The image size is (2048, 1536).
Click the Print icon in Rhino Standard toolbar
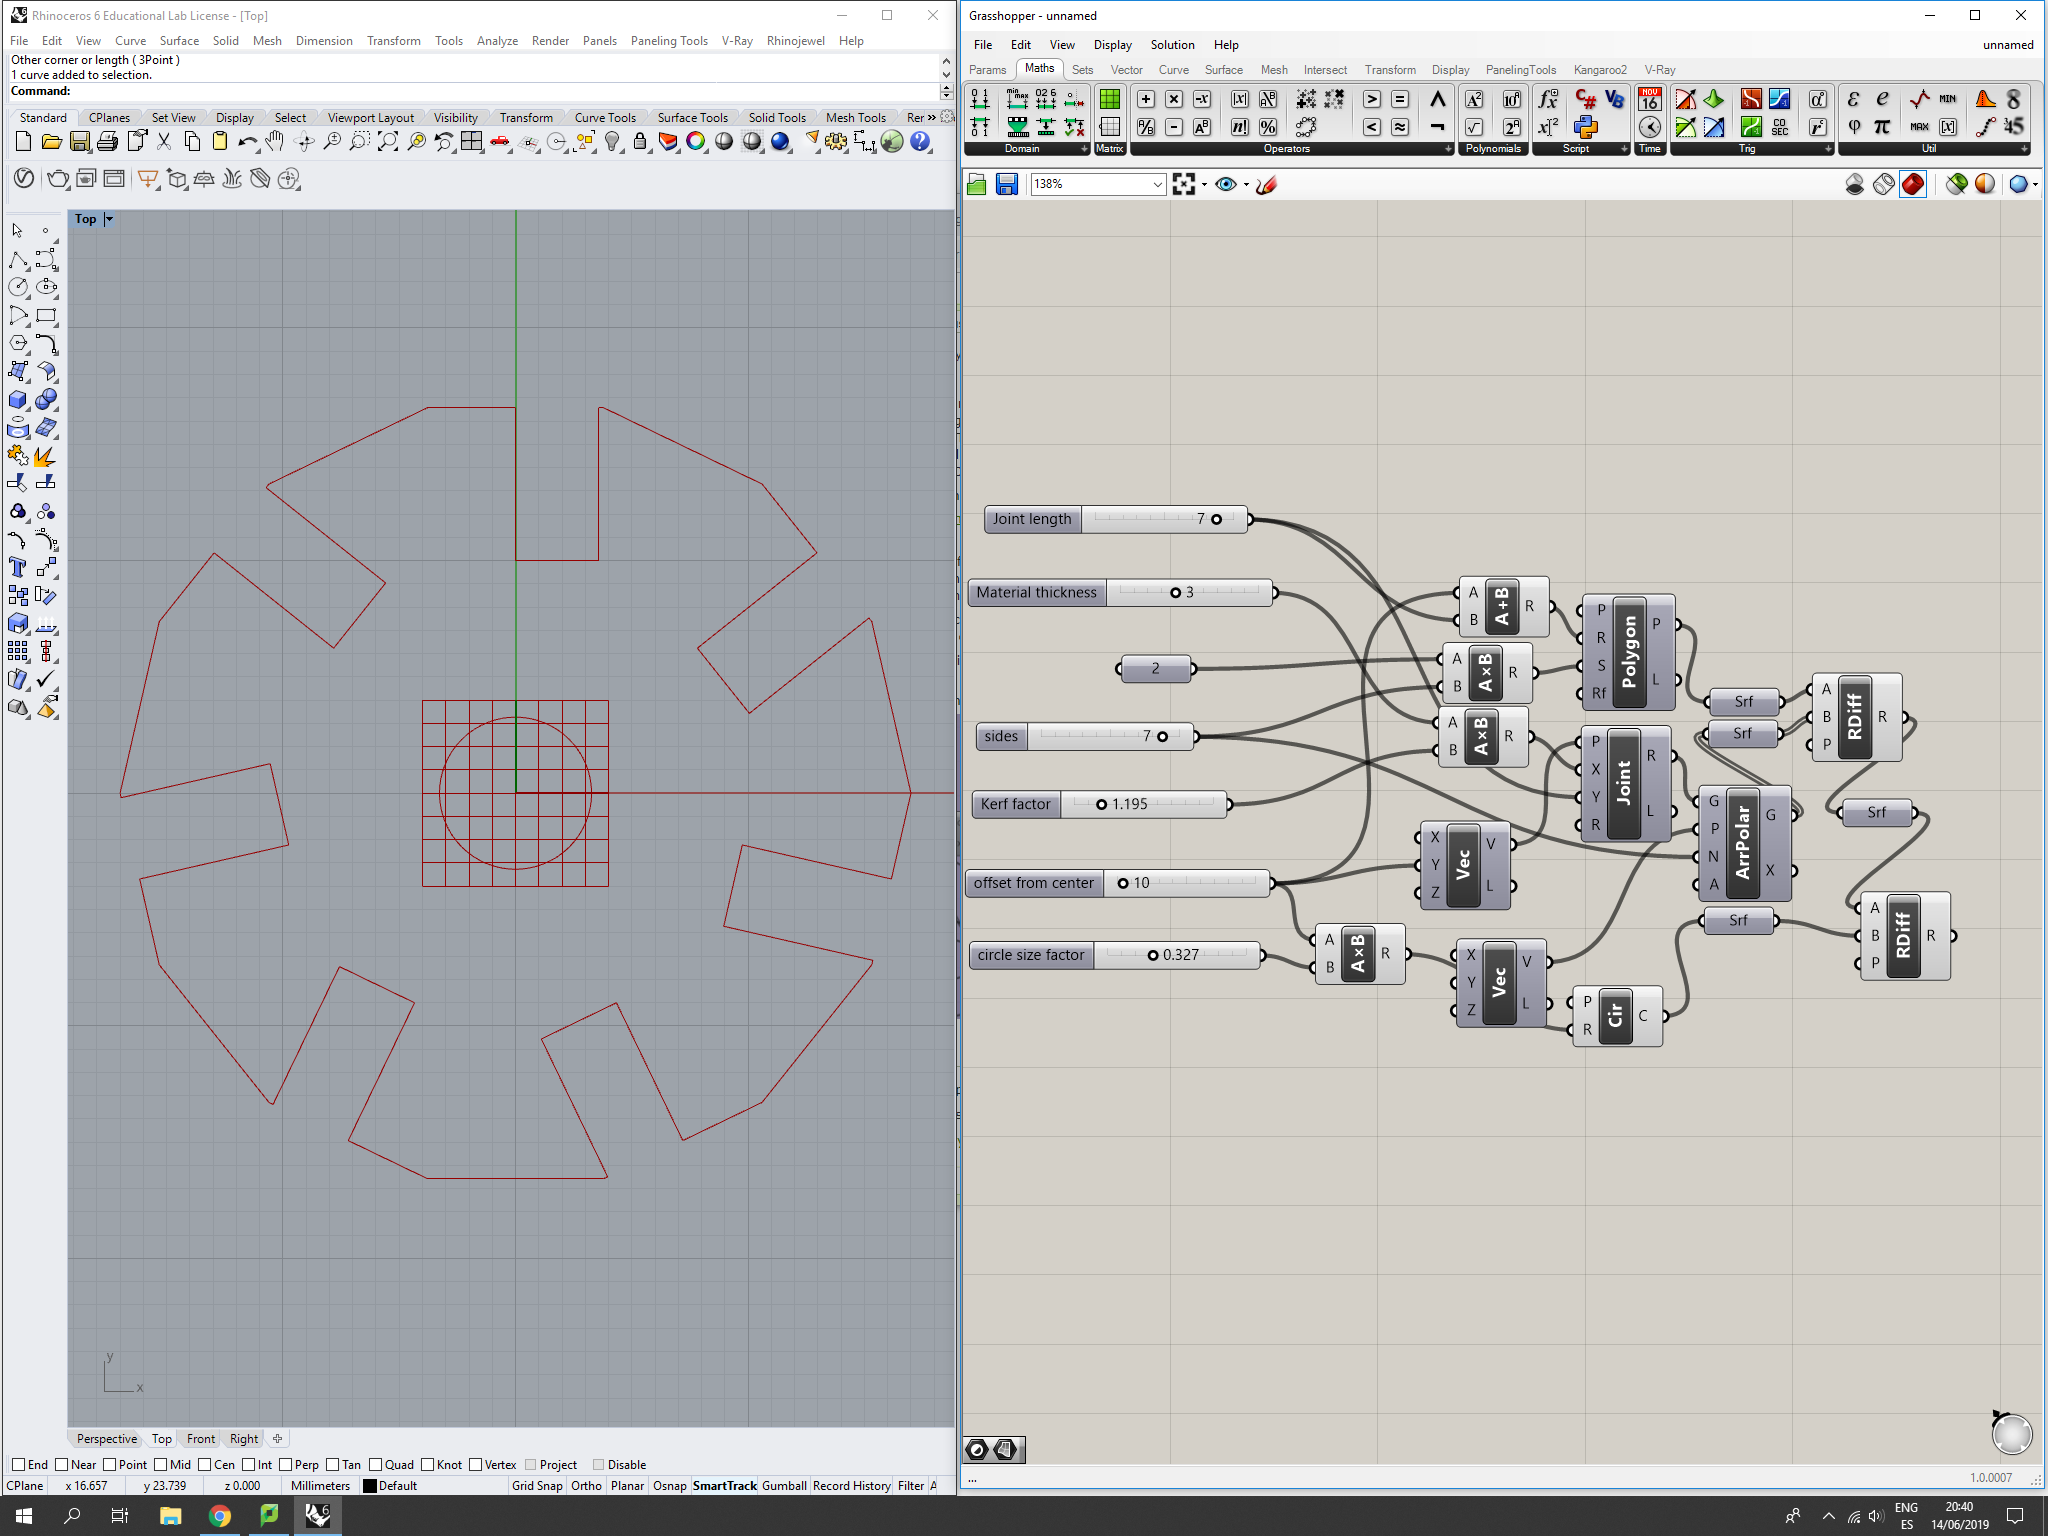(108, 142)
